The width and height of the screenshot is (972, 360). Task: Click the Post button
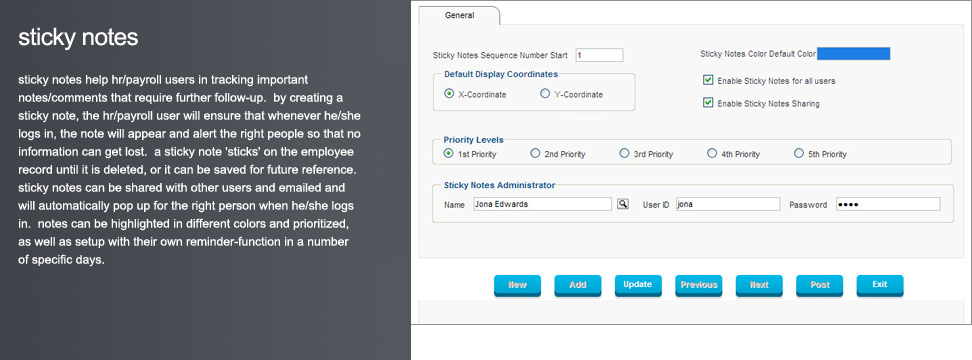pyautogui.click(x=820, y=285)
